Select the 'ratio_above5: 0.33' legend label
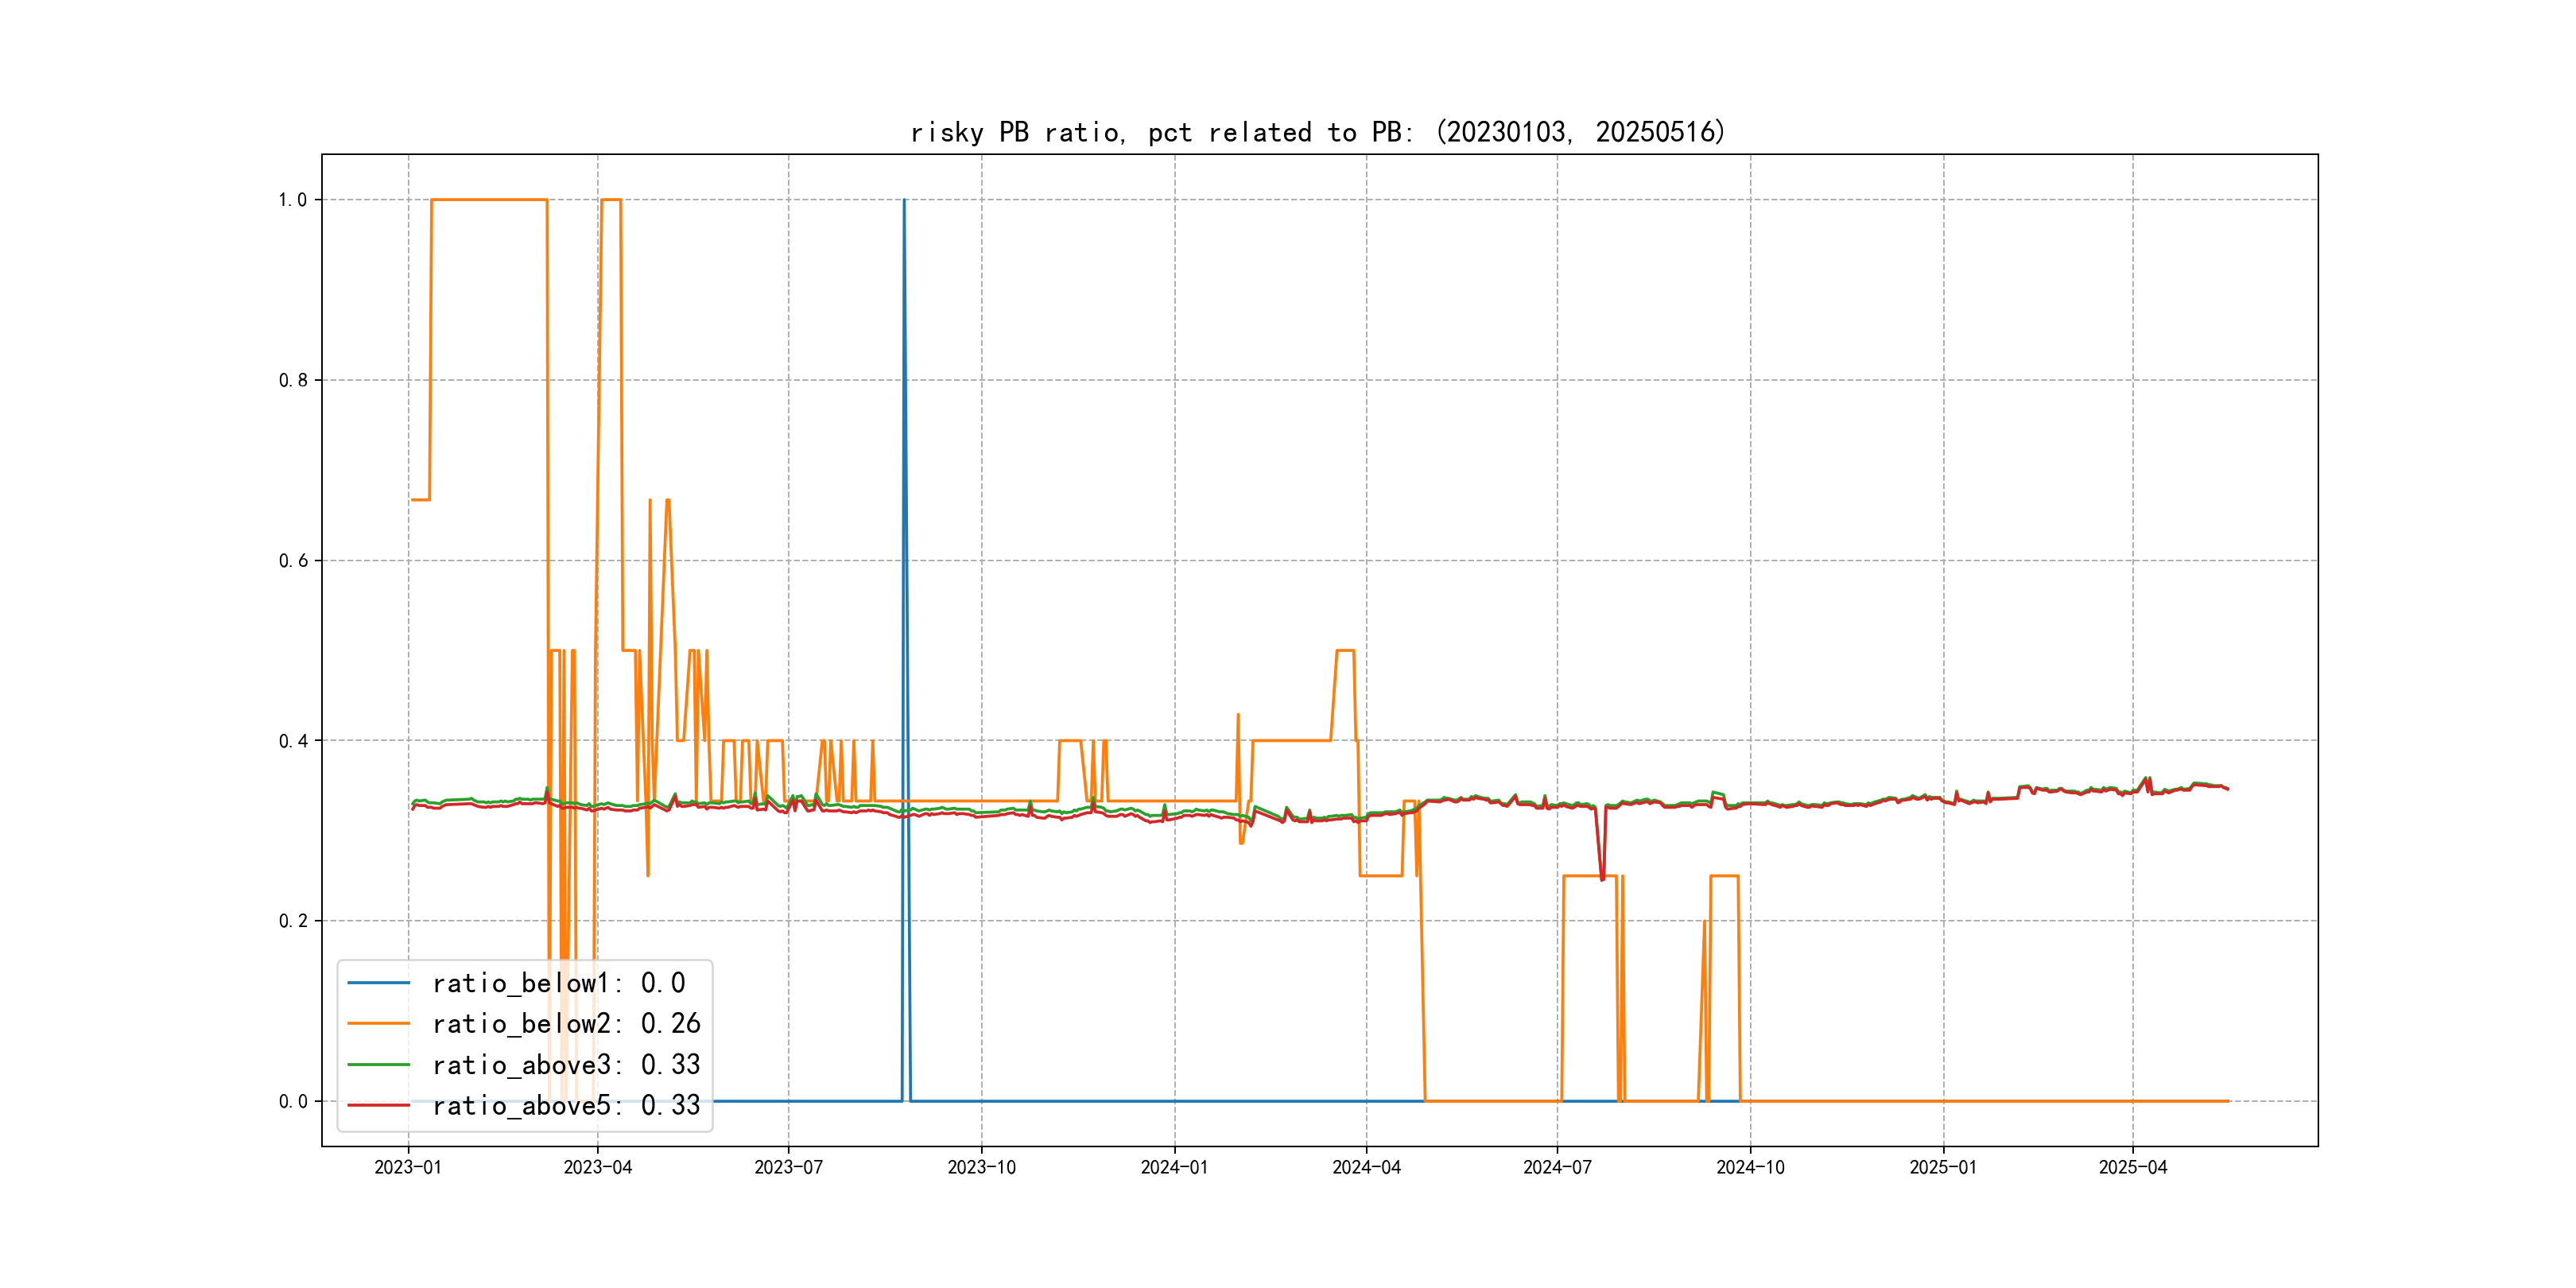This screenshot has width=2576, height=1288. [566, 1105]
